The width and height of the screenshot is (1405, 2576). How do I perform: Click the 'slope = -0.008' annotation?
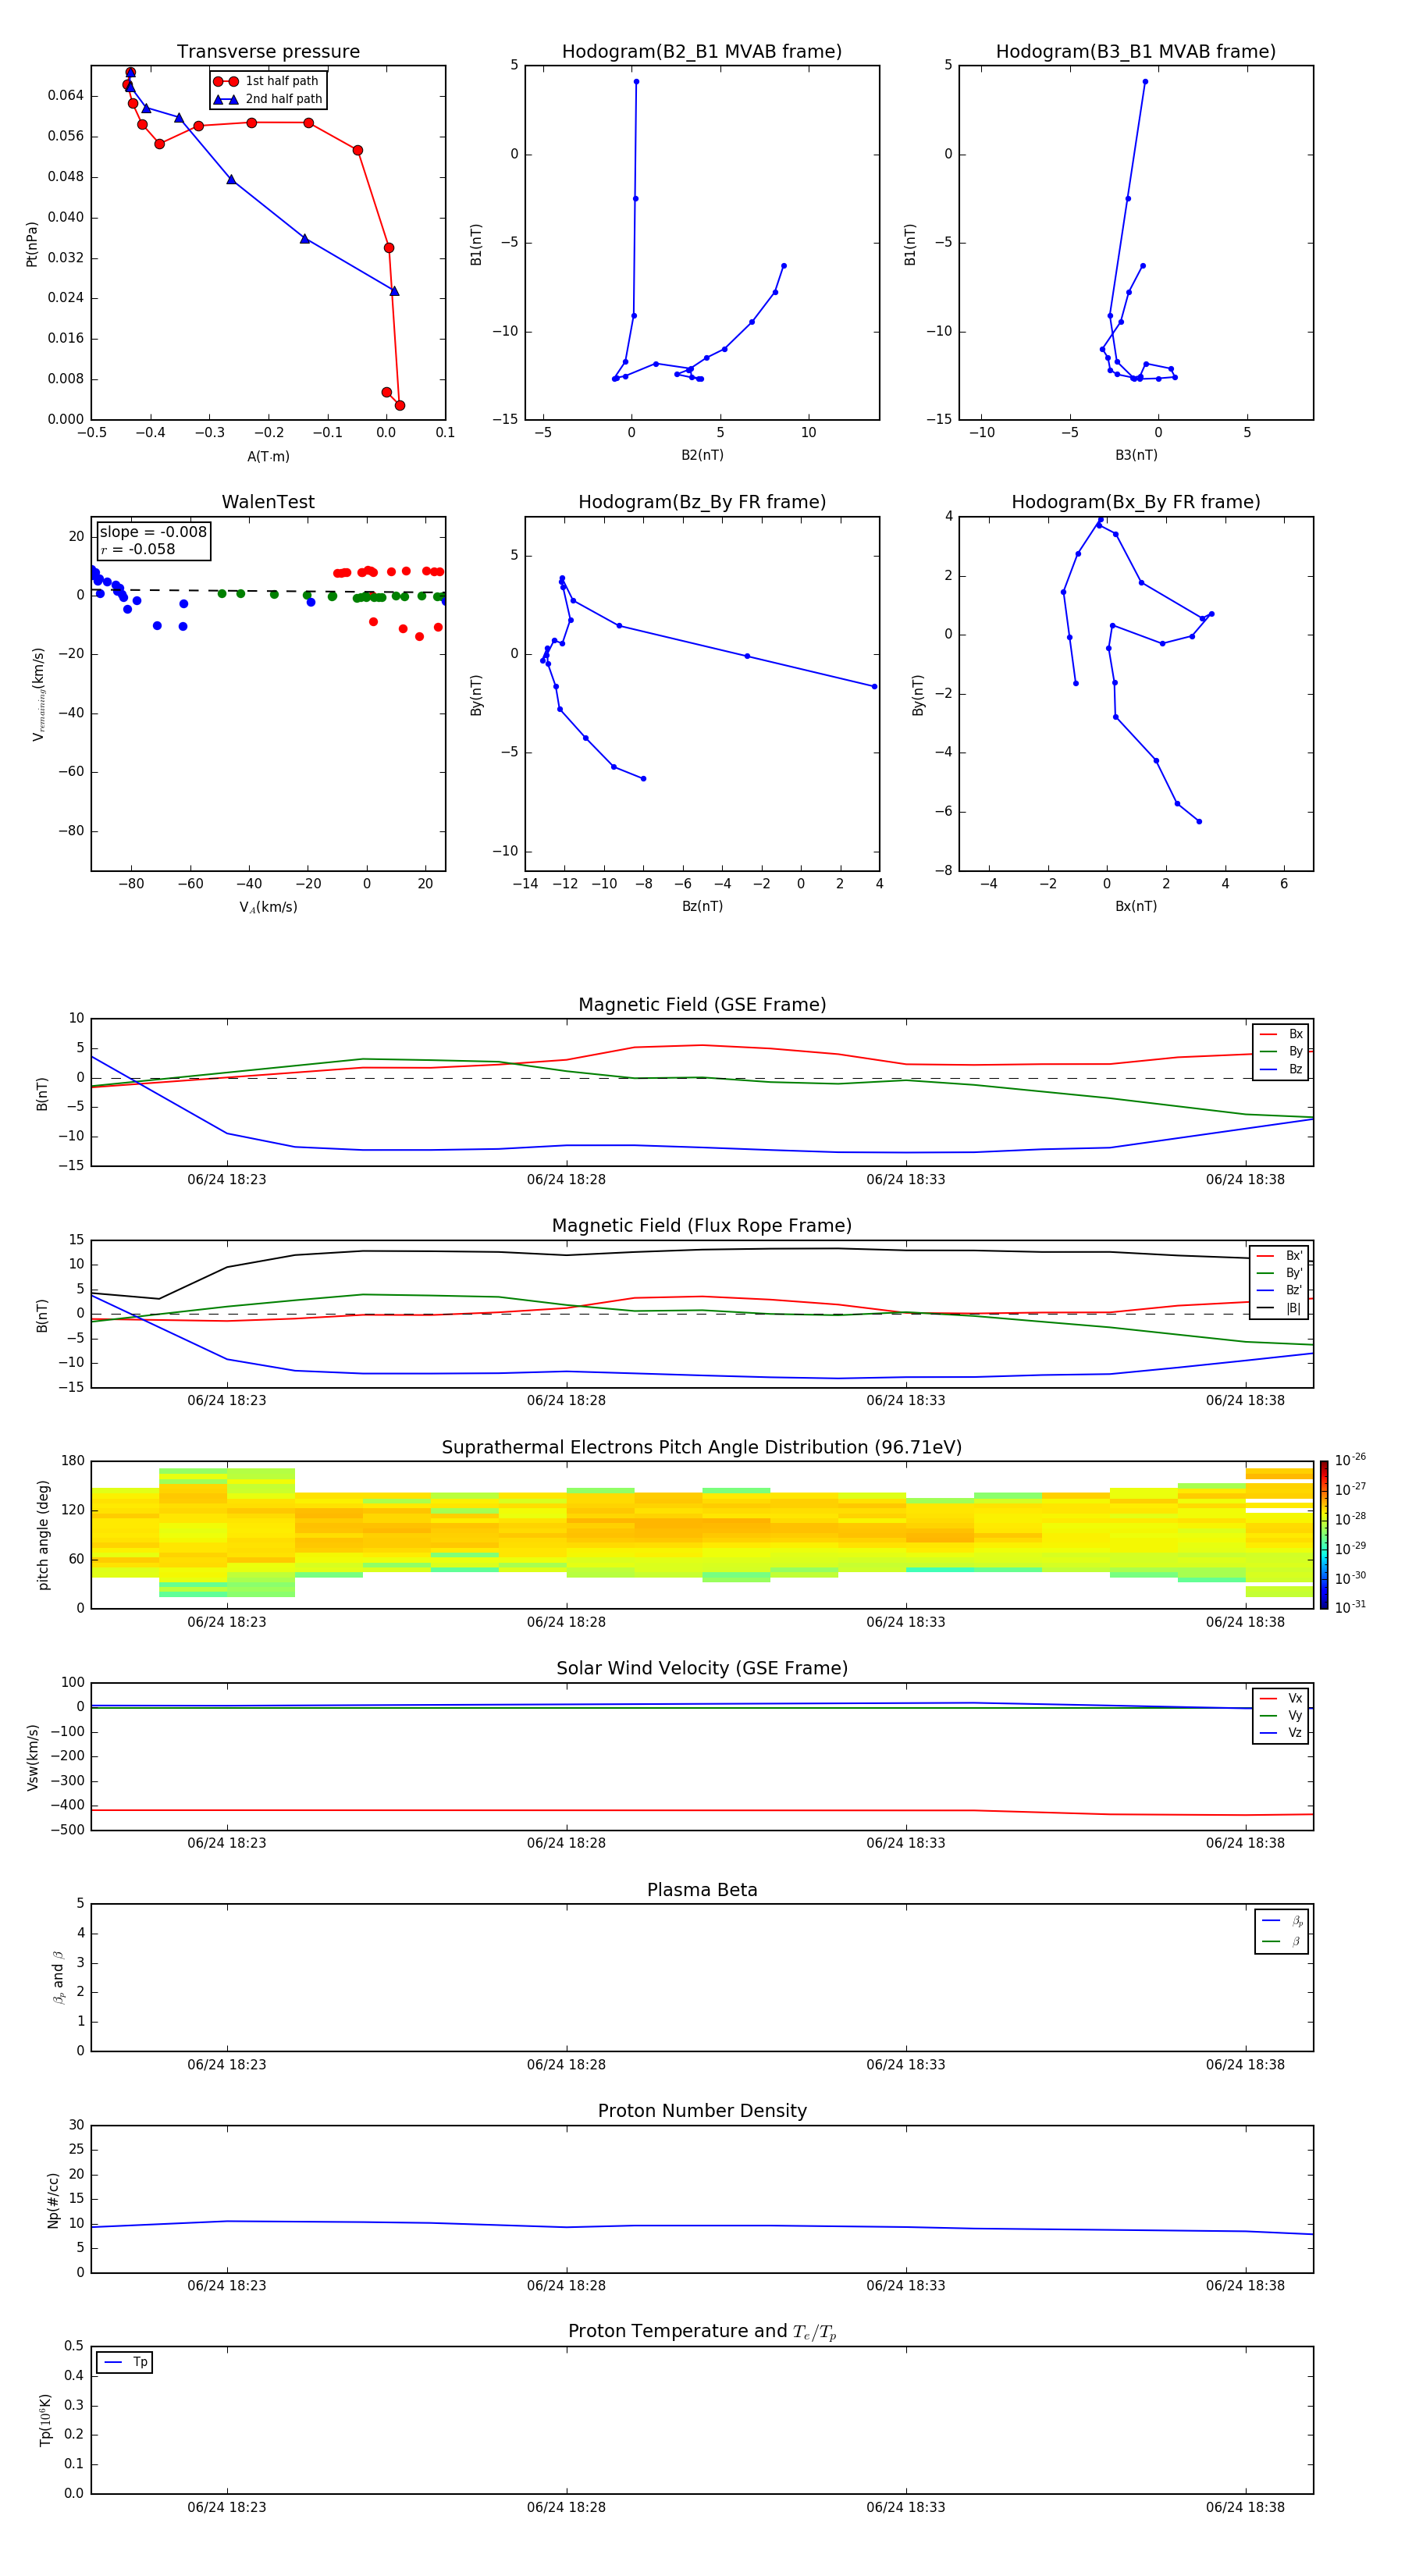pyautogui.click(x=153, y=532)
